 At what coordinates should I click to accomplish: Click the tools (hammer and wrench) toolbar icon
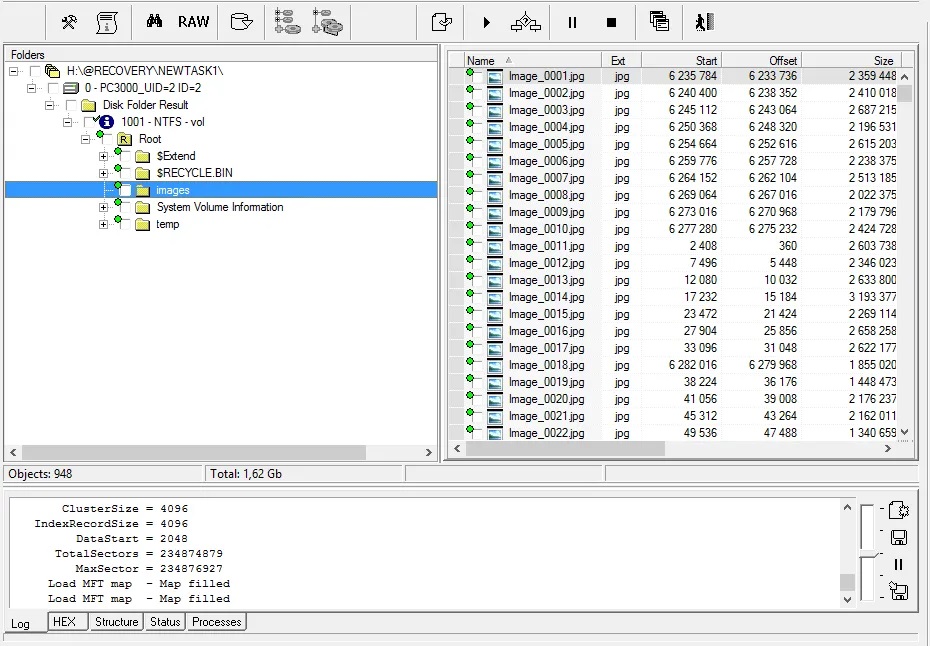point(69,22)
